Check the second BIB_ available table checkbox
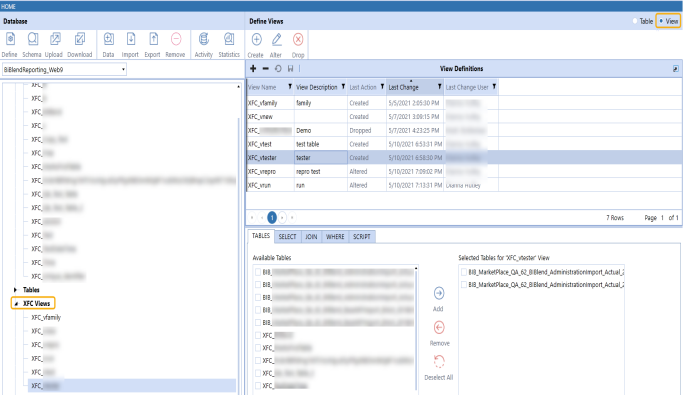Viewport: 683px width, 395px height. [x=258, y=284]
